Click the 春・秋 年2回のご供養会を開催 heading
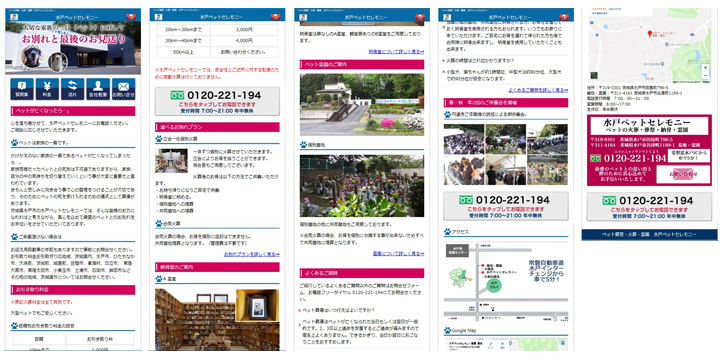 506,103
